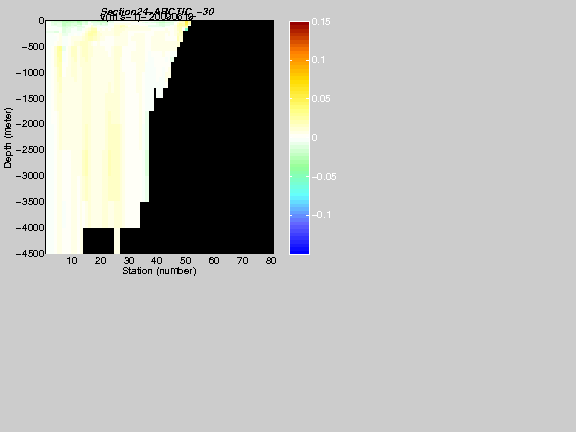Click station tick label 50
The image size is (576, 432).
tap(186, 261)
